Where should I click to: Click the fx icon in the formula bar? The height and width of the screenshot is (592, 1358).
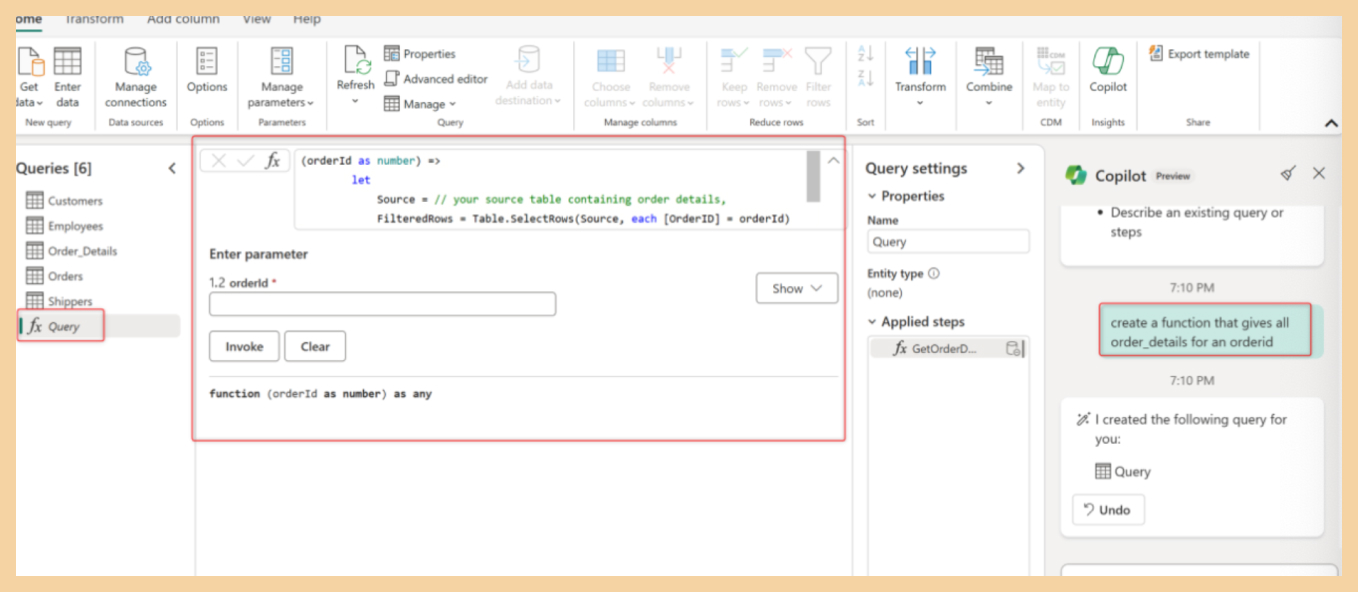pyautogui.click(x=272, y=161)
